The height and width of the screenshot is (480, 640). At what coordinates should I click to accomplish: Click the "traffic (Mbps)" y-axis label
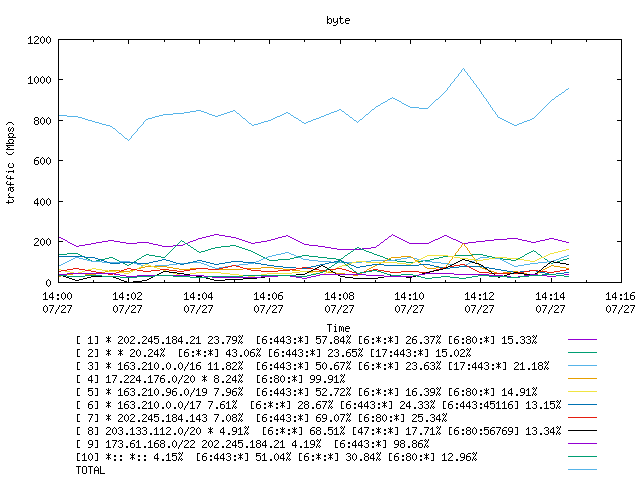click(x=10, y=162)
